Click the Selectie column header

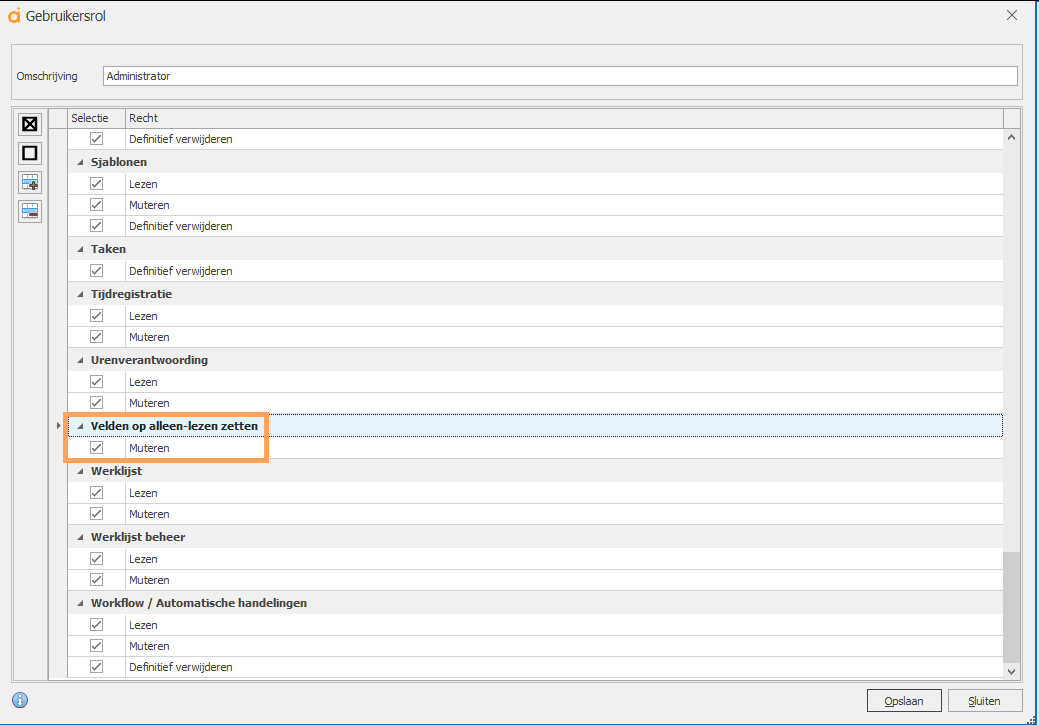96,118
